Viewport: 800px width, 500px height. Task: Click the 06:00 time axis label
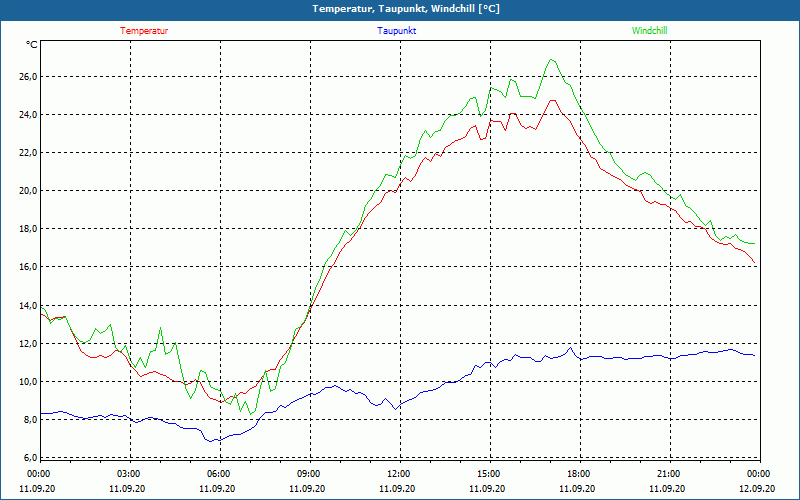coord(218,474)
